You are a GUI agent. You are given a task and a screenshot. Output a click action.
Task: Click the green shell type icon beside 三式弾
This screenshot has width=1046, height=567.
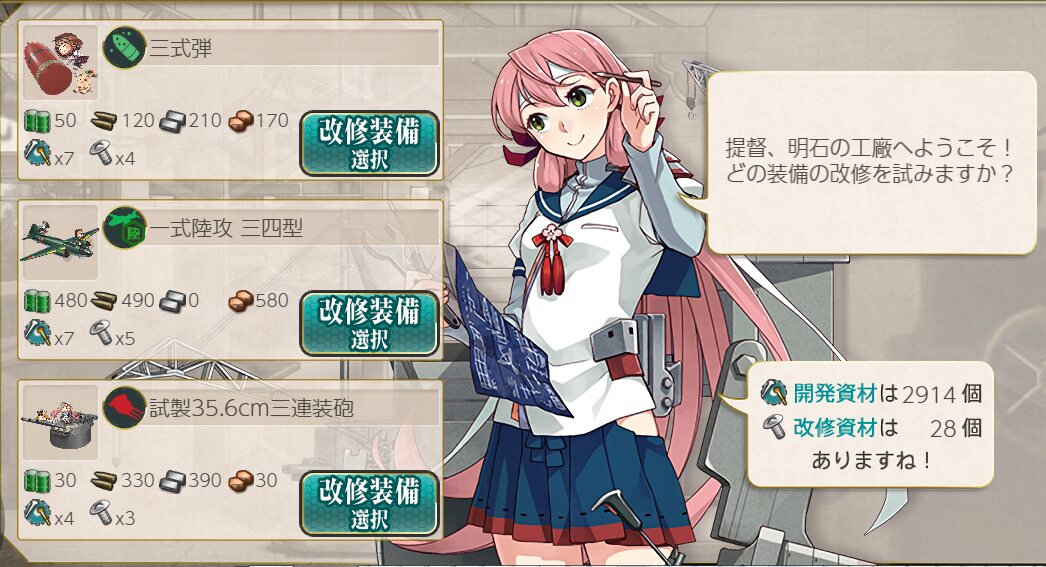coord(125,47)
